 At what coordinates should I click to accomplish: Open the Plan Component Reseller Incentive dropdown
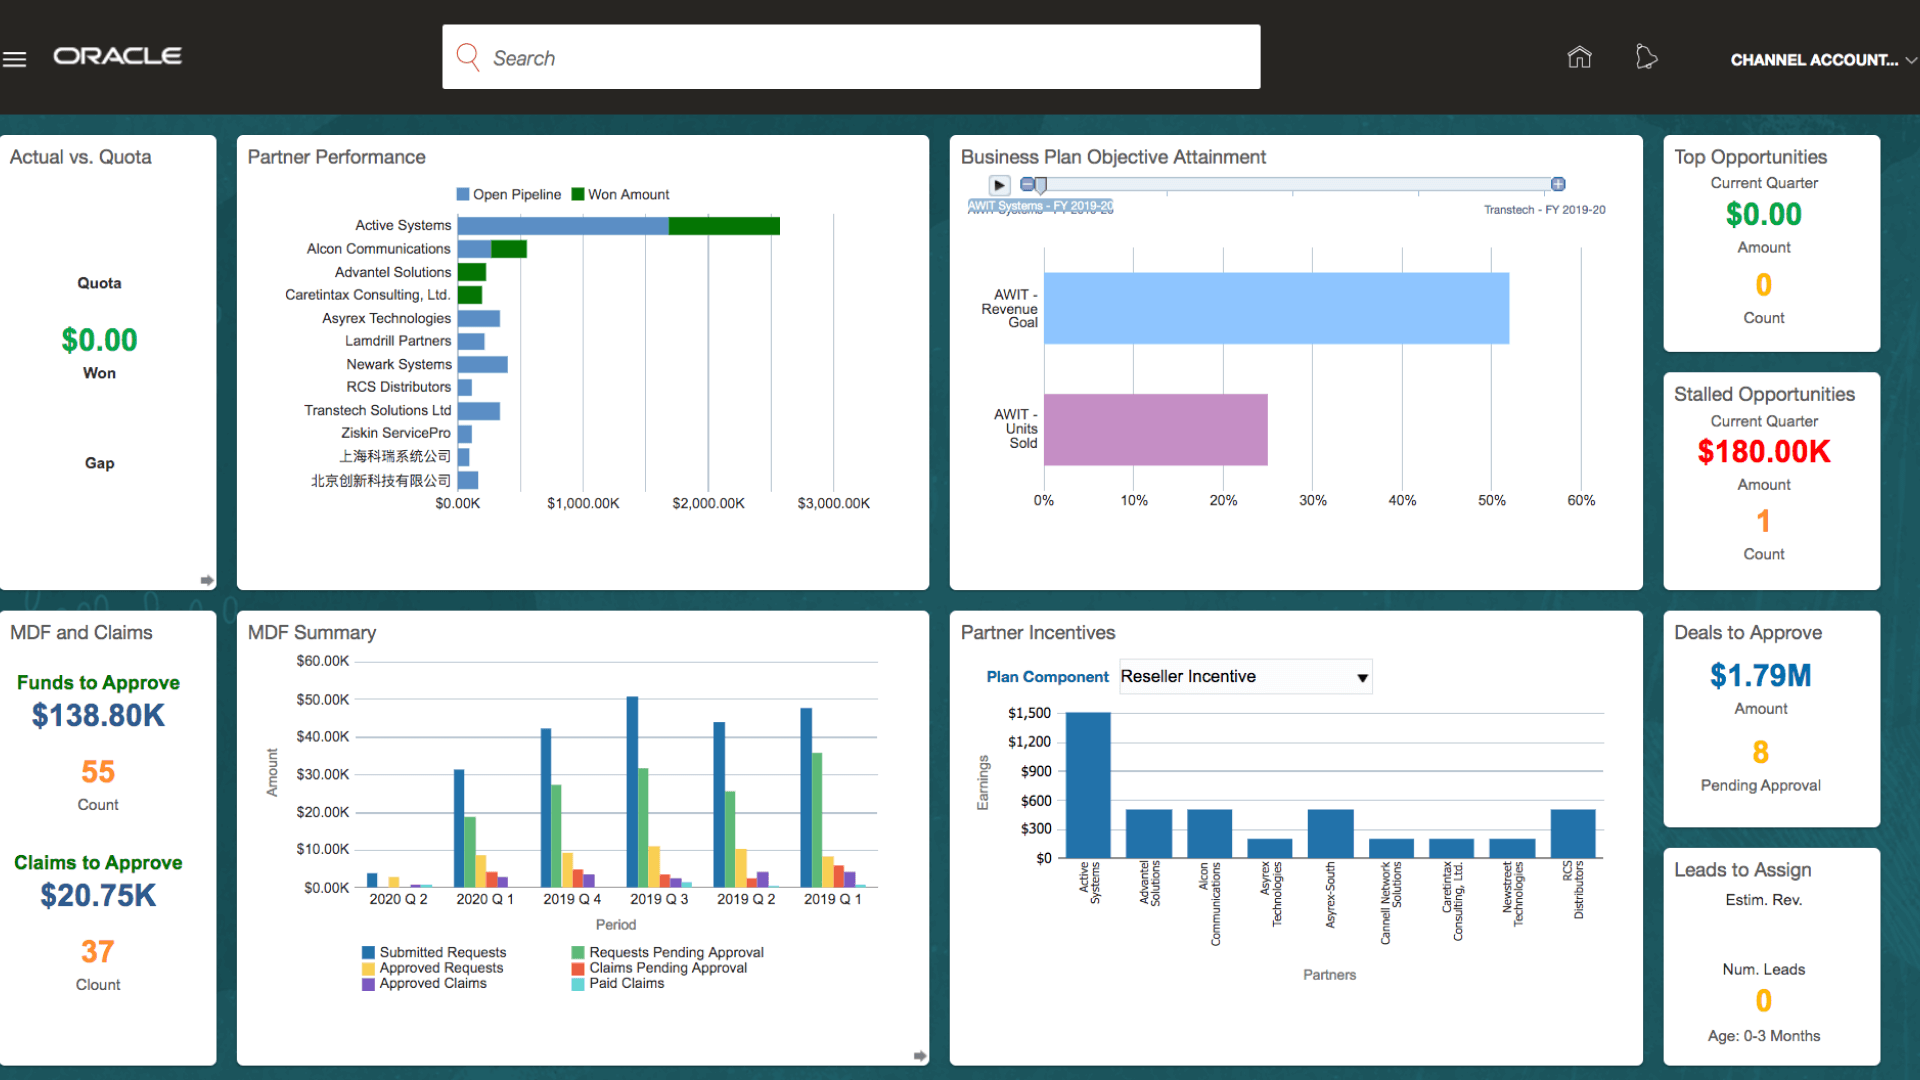click(1245, 677)
